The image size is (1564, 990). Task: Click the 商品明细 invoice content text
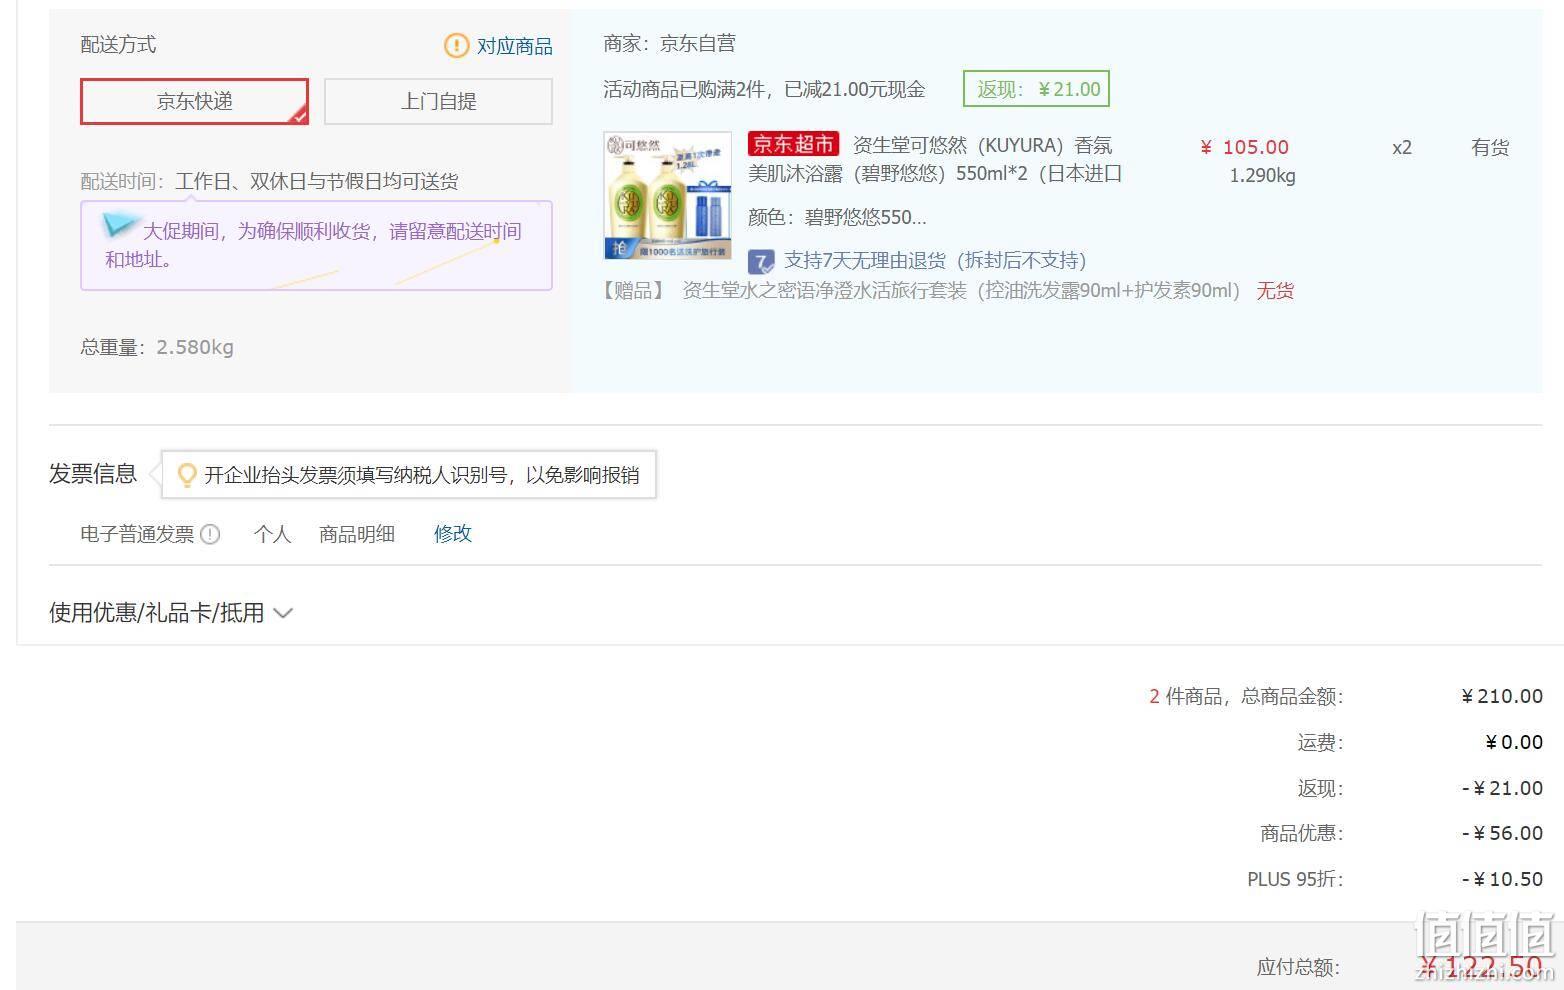pyautogui.click(x=357, y=534)
